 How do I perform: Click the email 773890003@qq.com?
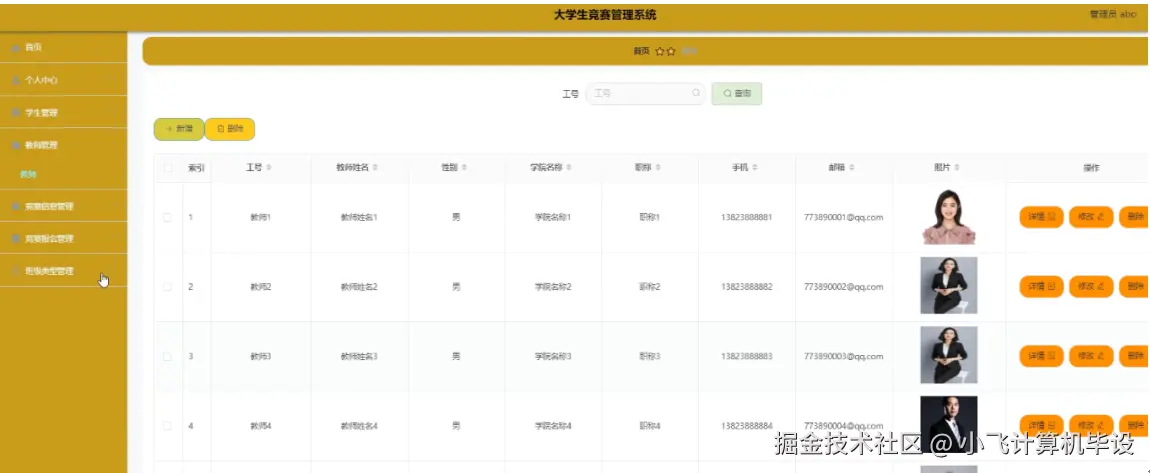point(843,356)
